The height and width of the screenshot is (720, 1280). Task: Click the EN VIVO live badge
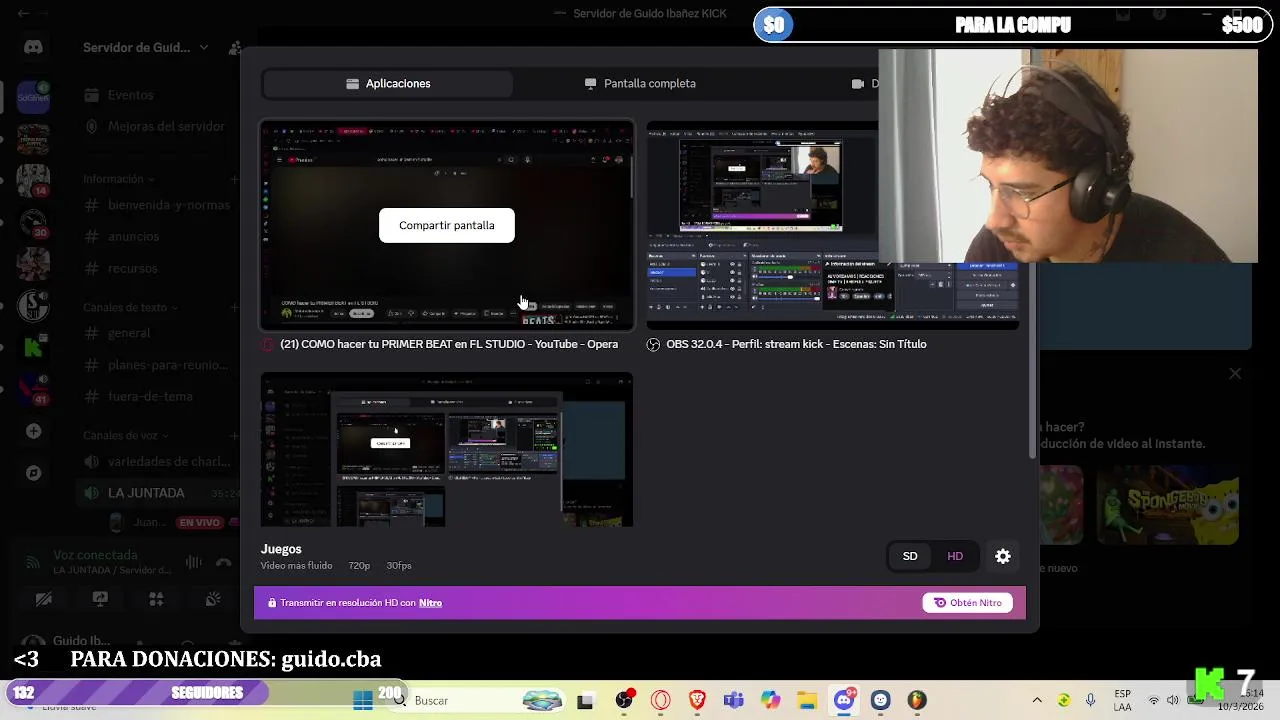tap(199, 523)
